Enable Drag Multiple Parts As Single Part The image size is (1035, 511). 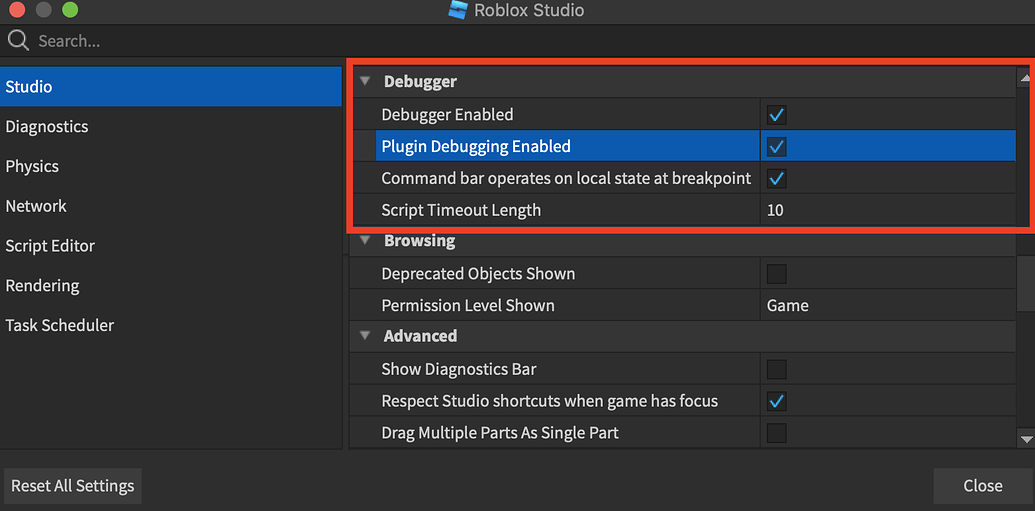pyautogui.click(x=776, y=432)
